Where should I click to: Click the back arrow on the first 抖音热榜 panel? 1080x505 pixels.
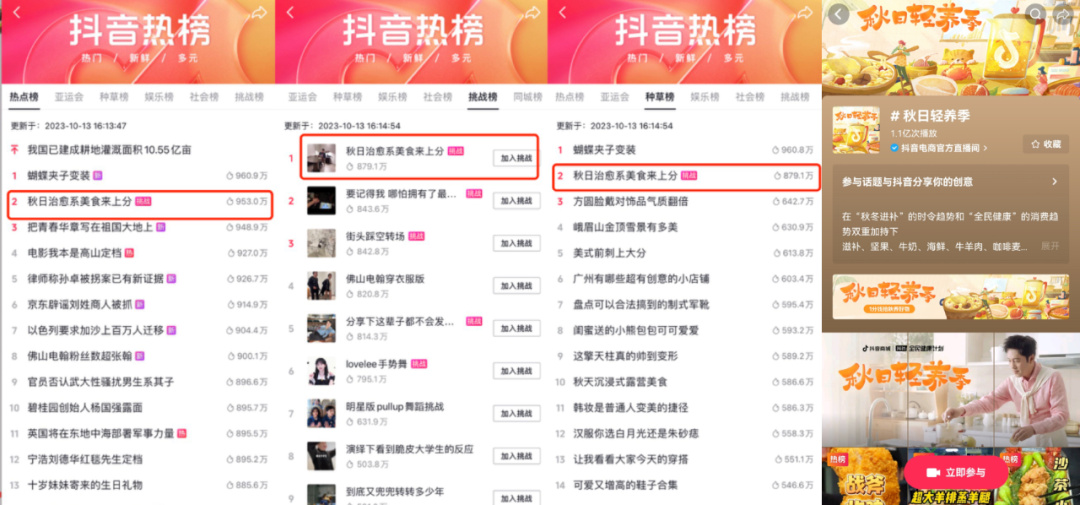pos(17,12)
